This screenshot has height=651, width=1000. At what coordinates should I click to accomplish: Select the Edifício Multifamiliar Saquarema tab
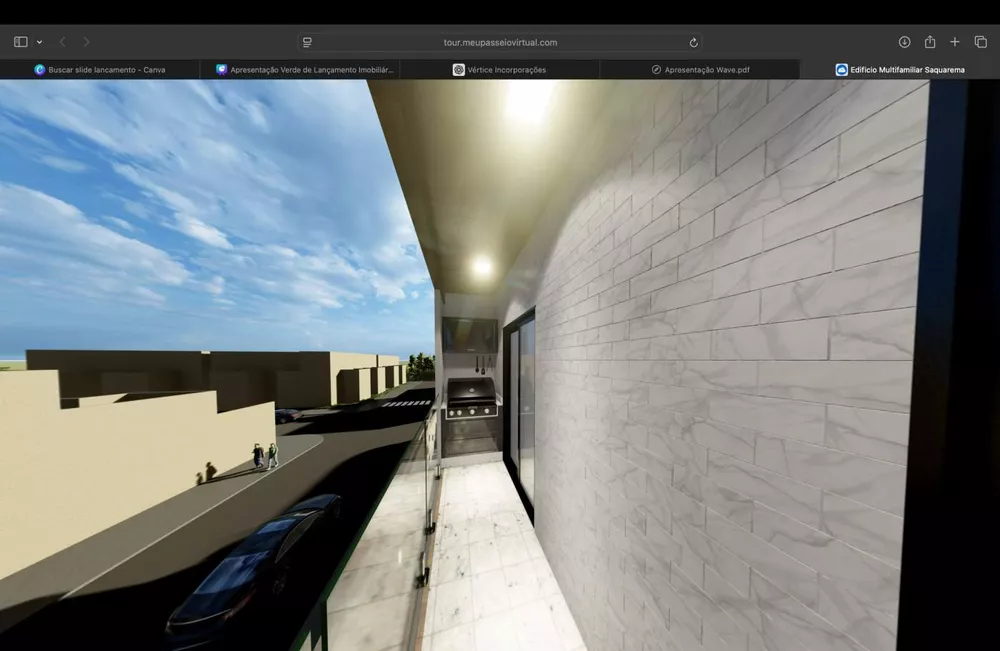coord(900,70)
